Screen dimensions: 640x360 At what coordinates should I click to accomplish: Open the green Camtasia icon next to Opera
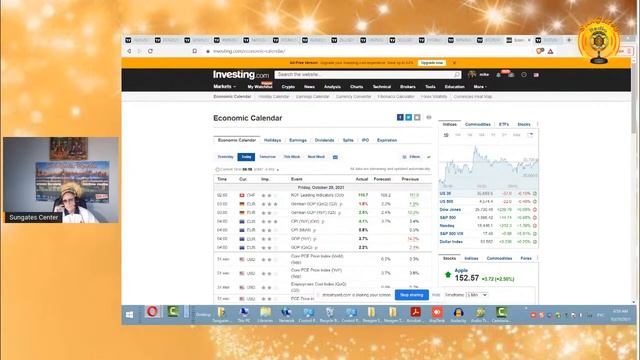(173, 312)
